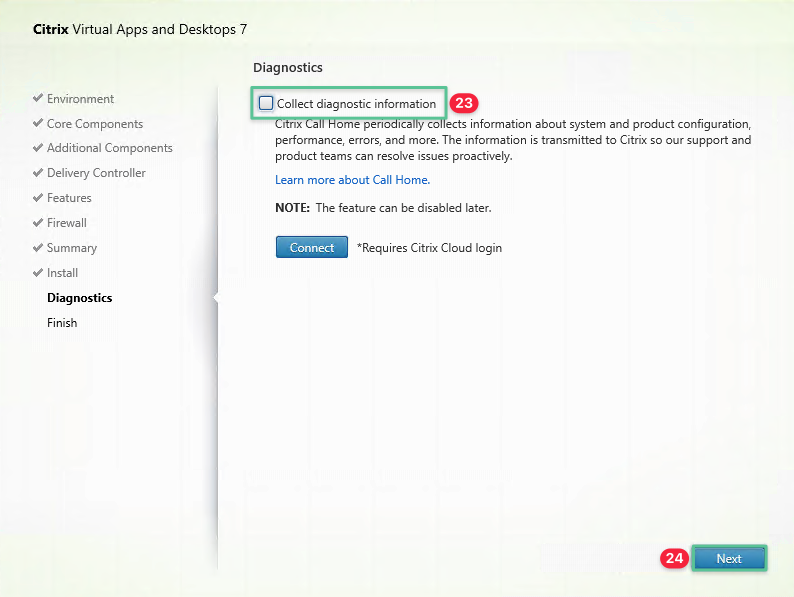Click the checkmark icon beside Delivery Controller
Viewport: 794px width, 597px height.
37,172
